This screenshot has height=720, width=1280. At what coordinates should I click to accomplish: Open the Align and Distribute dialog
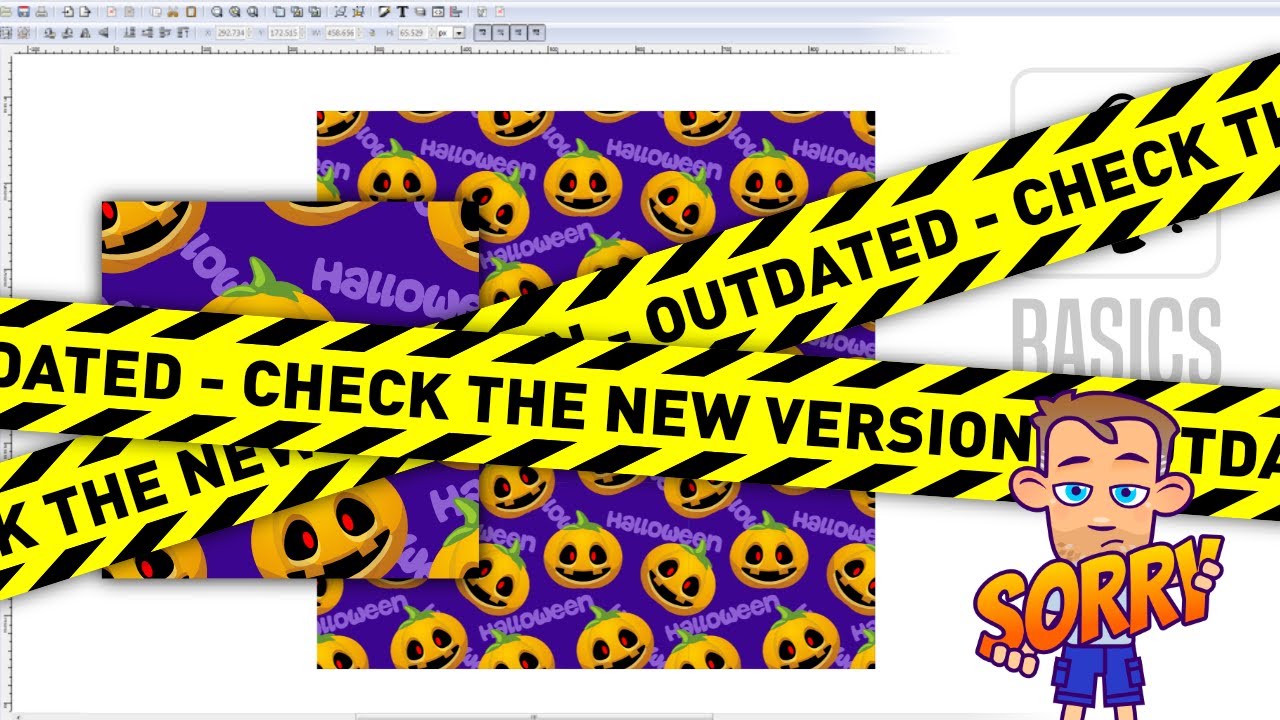click(456, 12)
